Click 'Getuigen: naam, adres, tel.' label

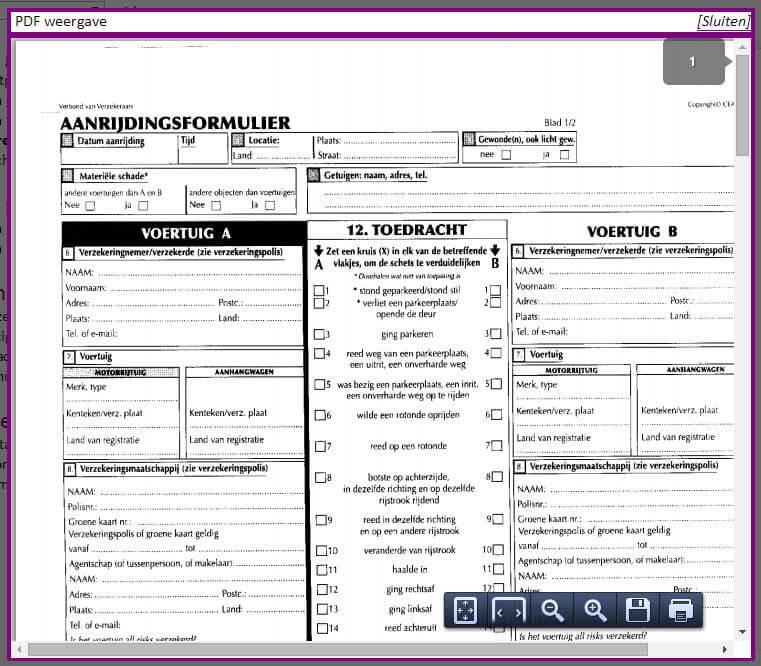376,175
